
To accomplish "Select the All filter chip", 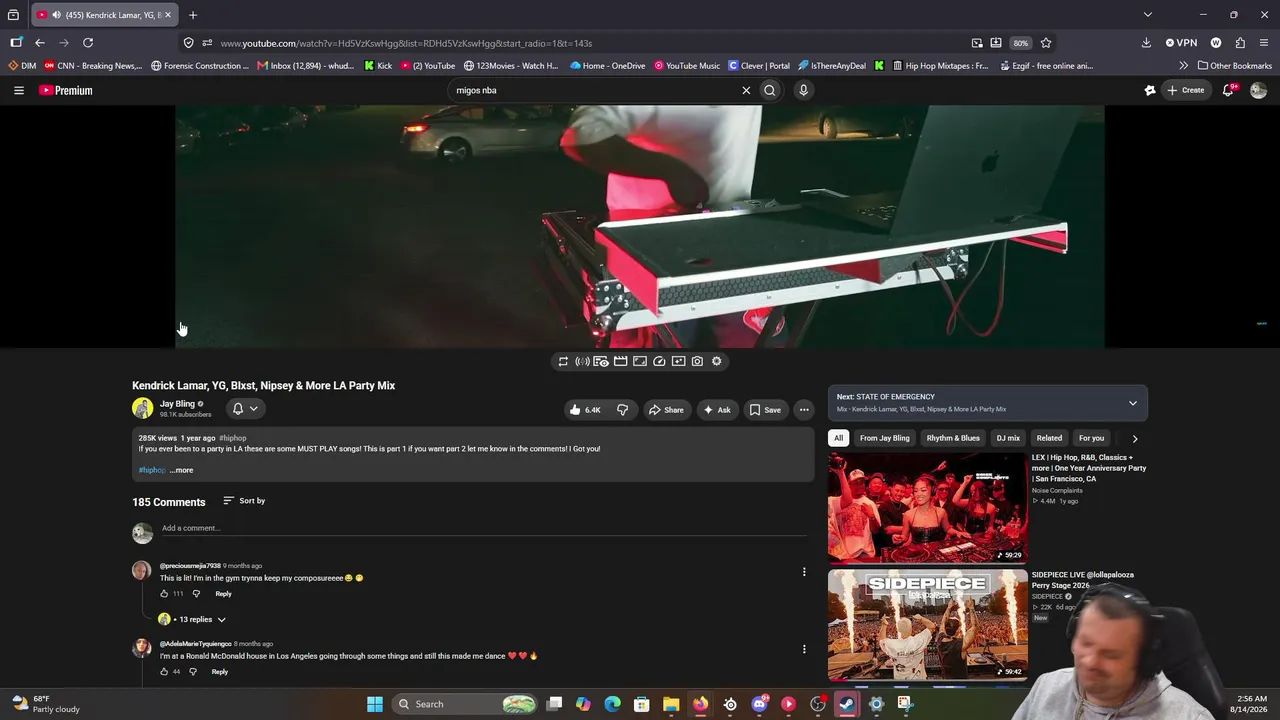I will [x=838, y=438].
